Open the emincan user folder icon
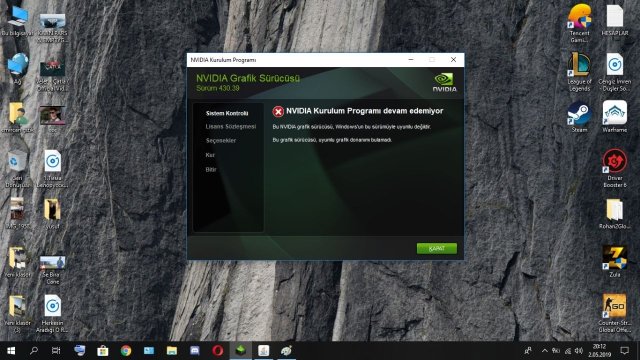 17,118
